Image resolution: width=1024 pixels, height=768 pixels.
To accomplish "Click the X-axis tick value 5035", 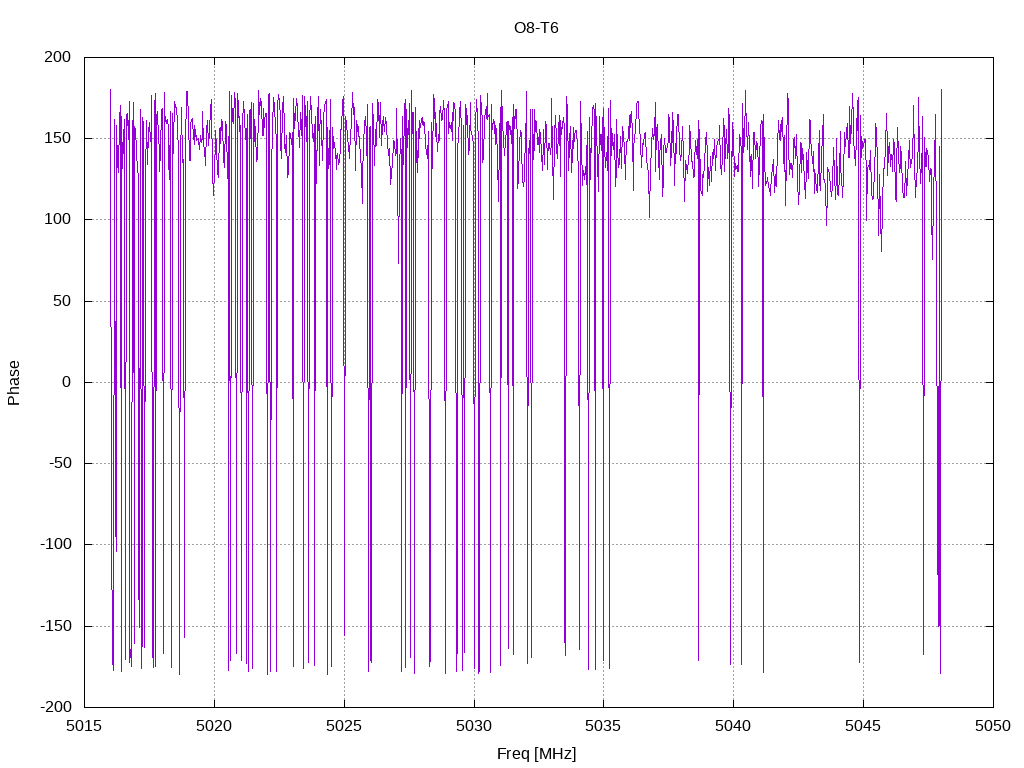I will (x=603, y=726).
